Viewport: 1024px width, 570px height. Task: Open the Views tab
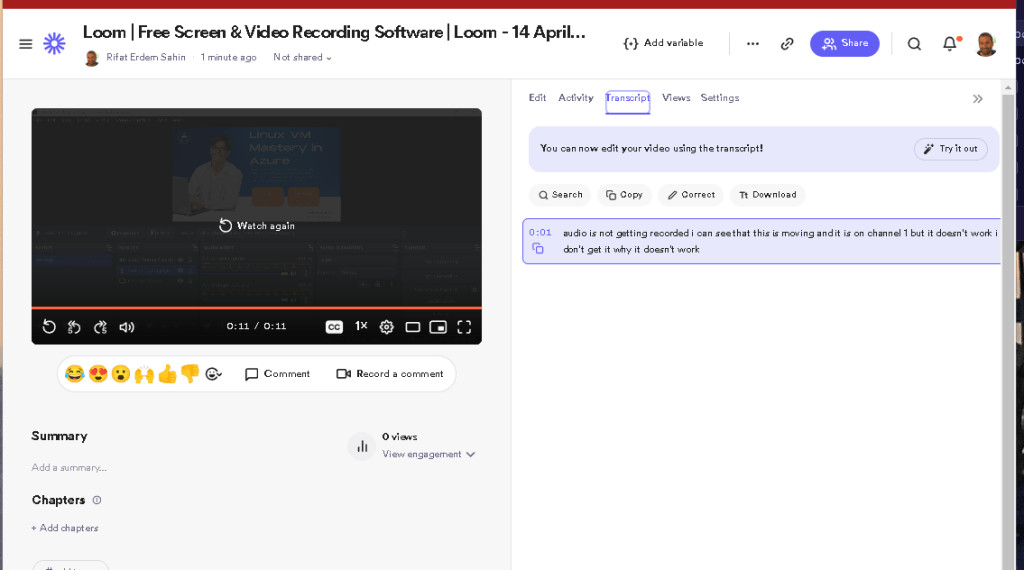(676, 98)
